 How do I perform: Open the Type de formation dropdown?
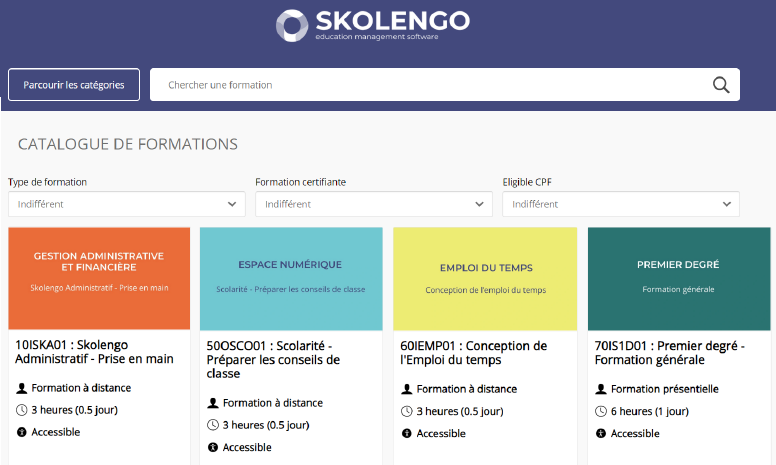coord(127,204)
